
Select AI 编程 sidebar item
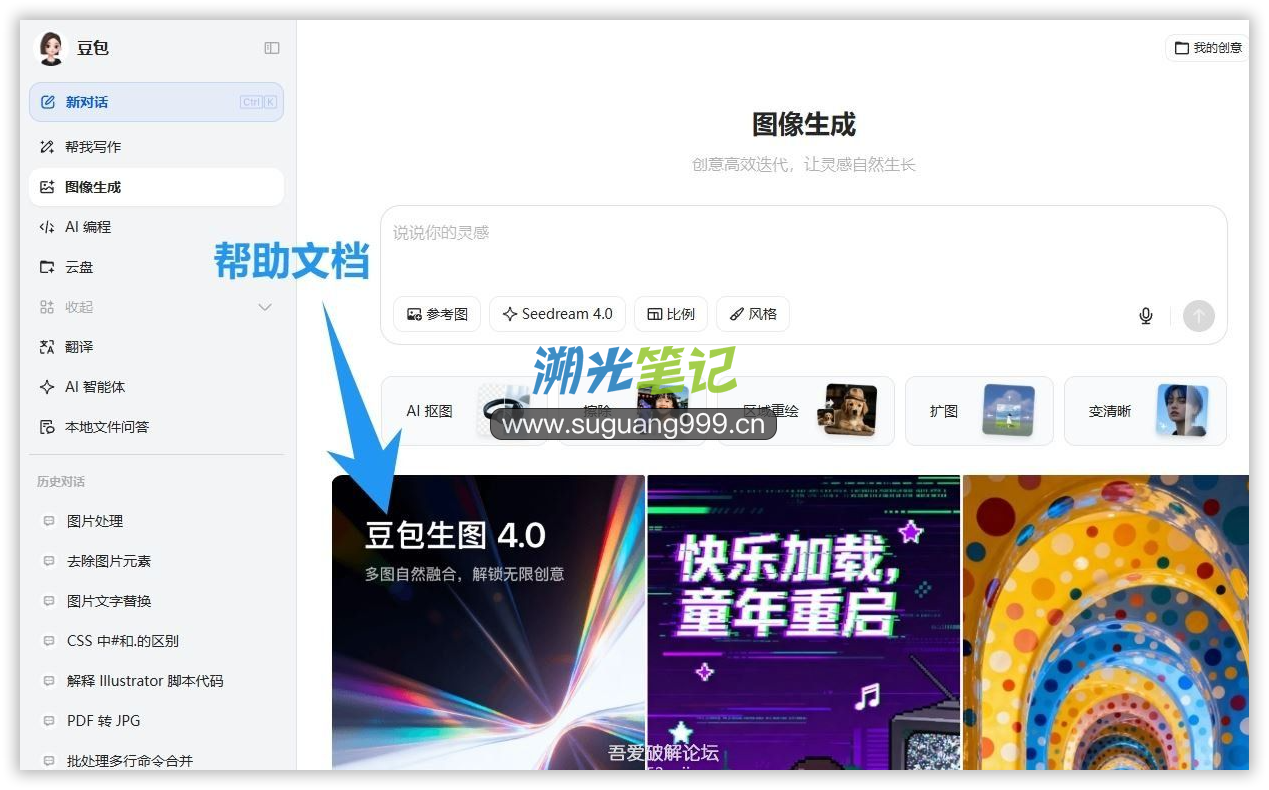pos(88,227)
